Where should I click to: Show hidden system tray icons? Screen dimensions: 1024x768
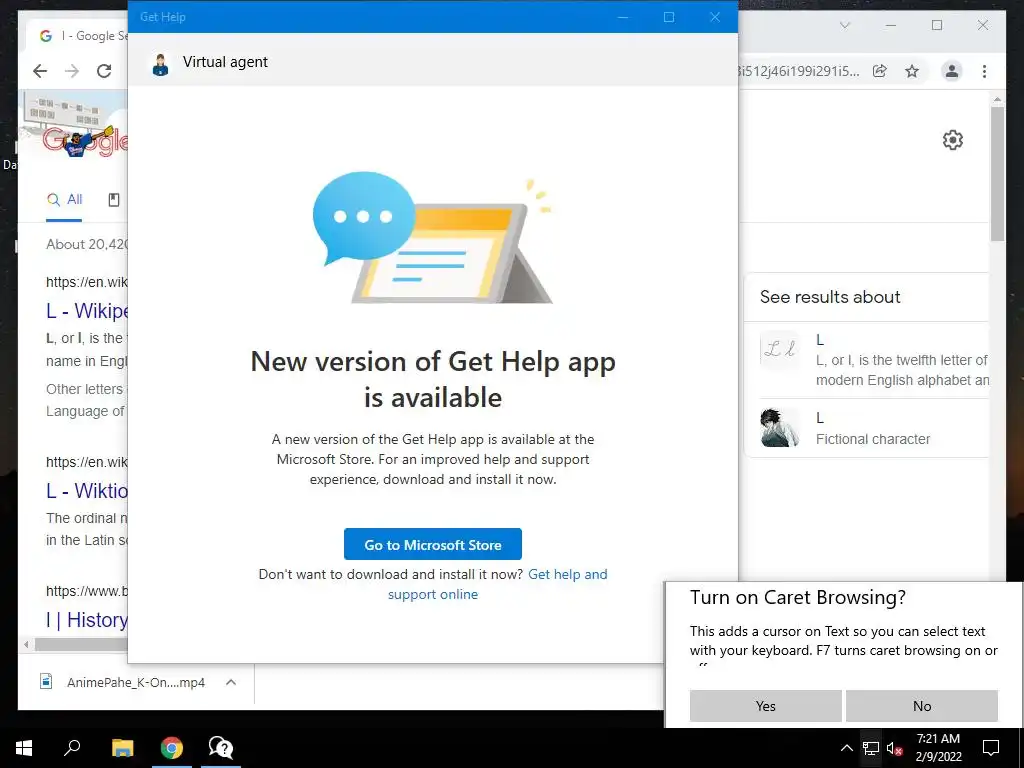(x=846, y=748)
